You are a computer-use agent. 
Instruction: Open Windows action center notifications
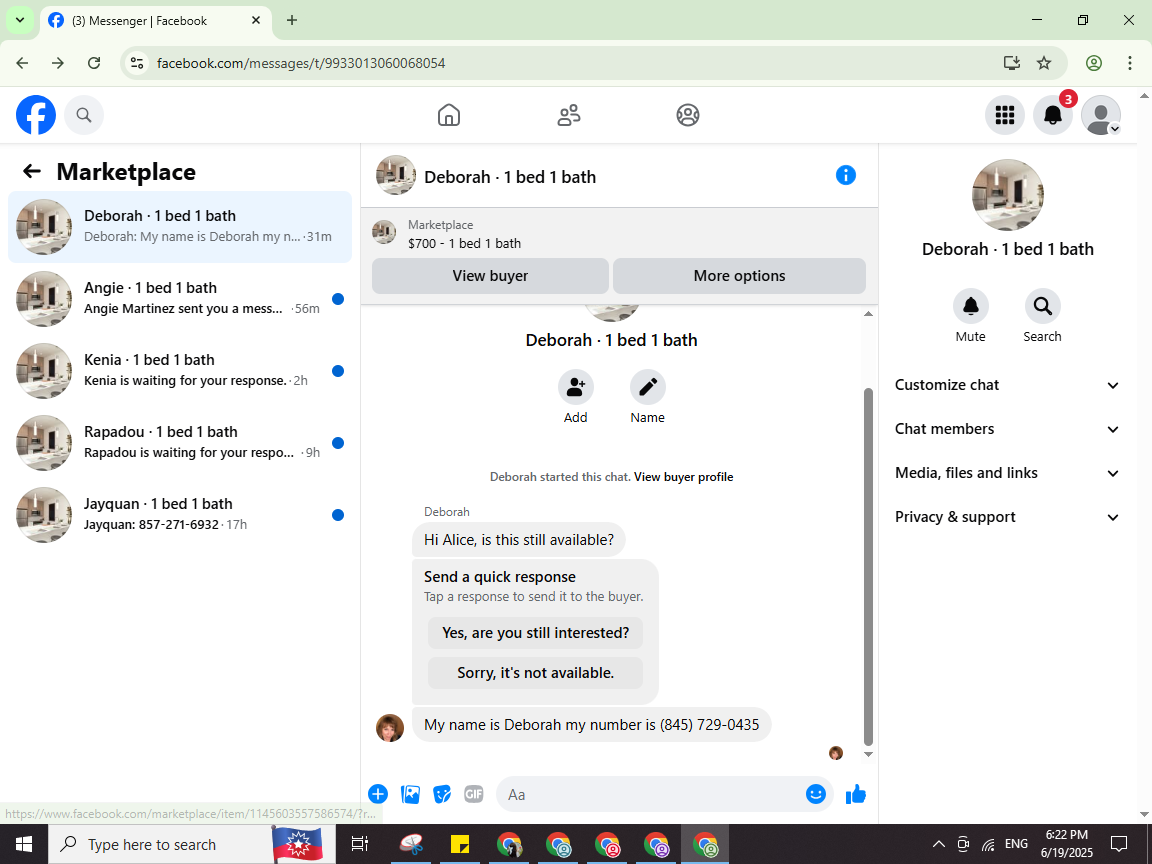1119,844
